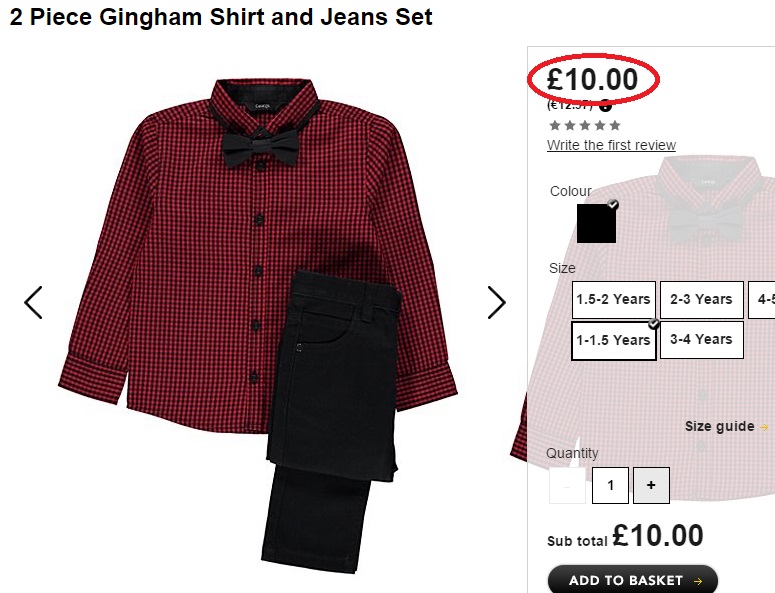Image resolution: width=775 pixels, height=593 pixels.
Task: Add the item to basket
Action: 633,580
